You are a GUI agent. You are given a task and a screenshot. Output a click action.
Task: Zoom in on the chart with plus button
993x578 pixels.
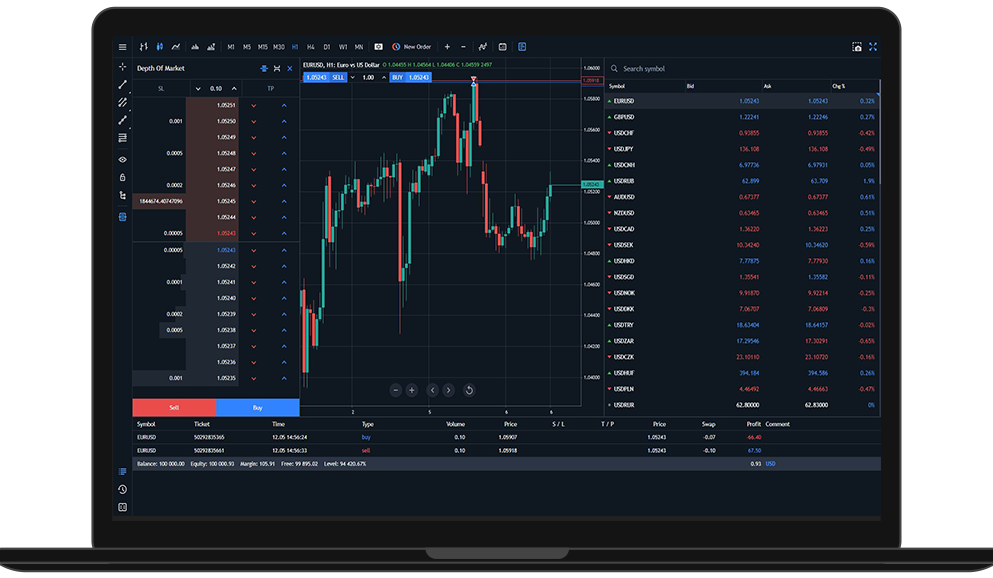[x=412, y=390]
